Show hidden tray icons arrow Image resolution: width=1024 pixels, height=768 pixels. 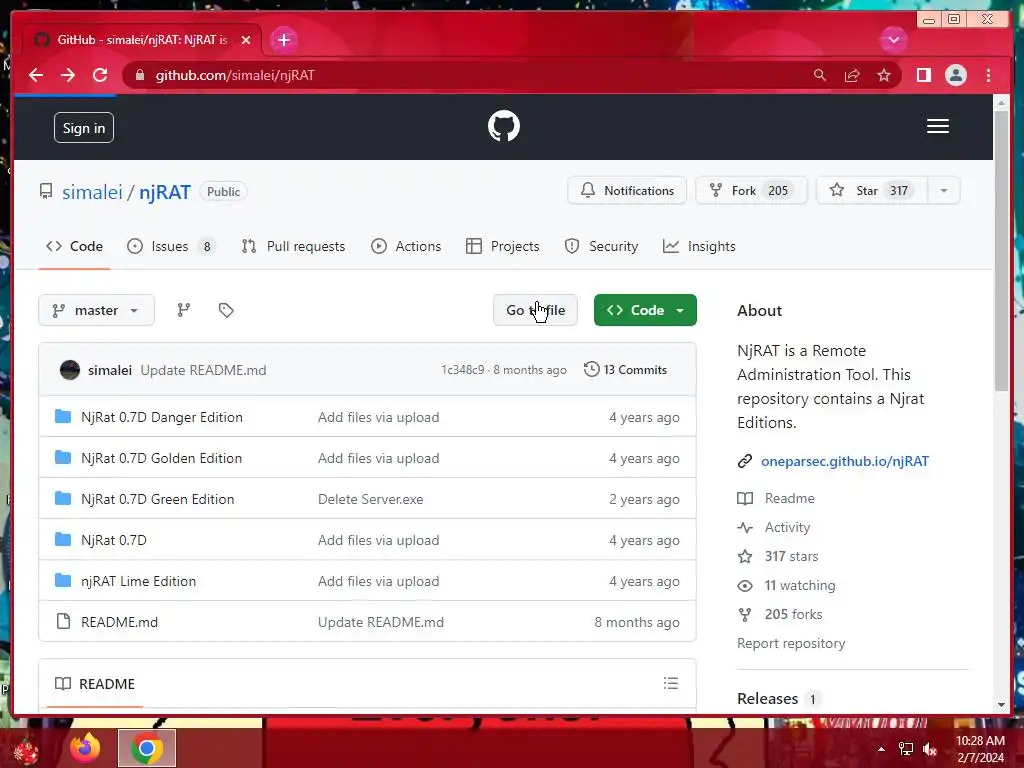[881, 749]
